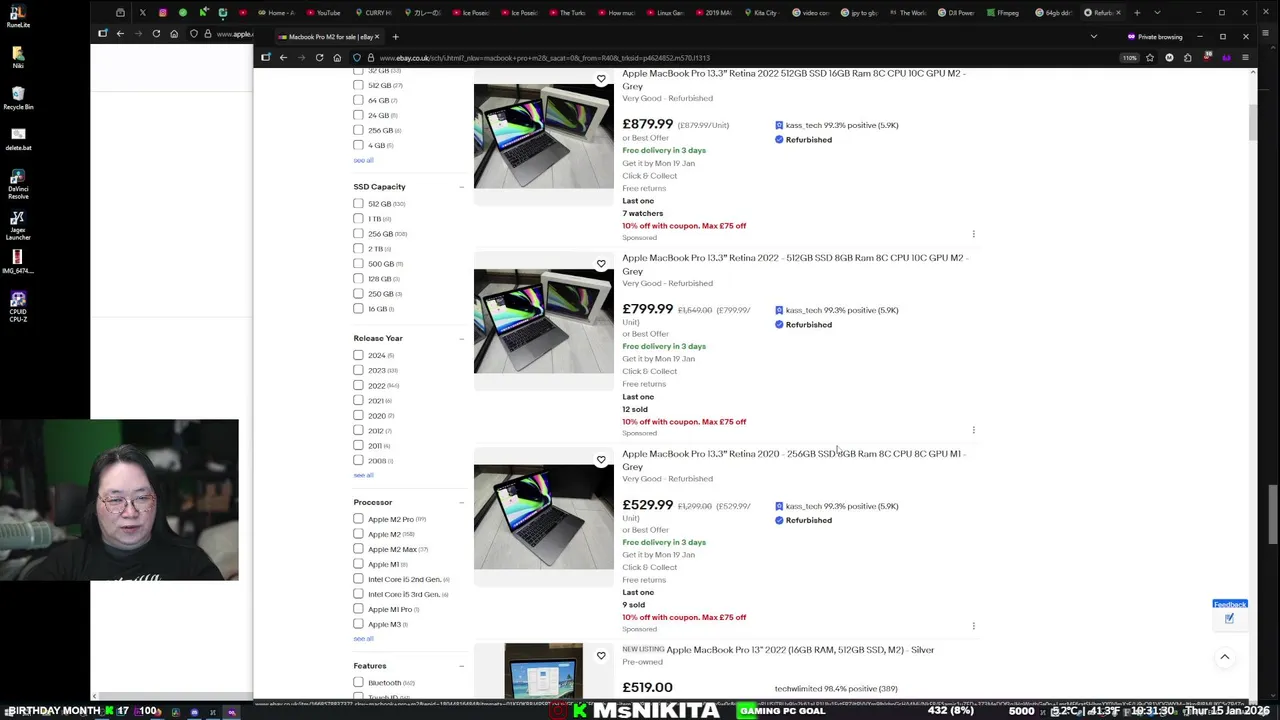Bookmark the eBay page with the star icon
1280x720 pixels.
pyautogui.click(x=1150, y=58)
